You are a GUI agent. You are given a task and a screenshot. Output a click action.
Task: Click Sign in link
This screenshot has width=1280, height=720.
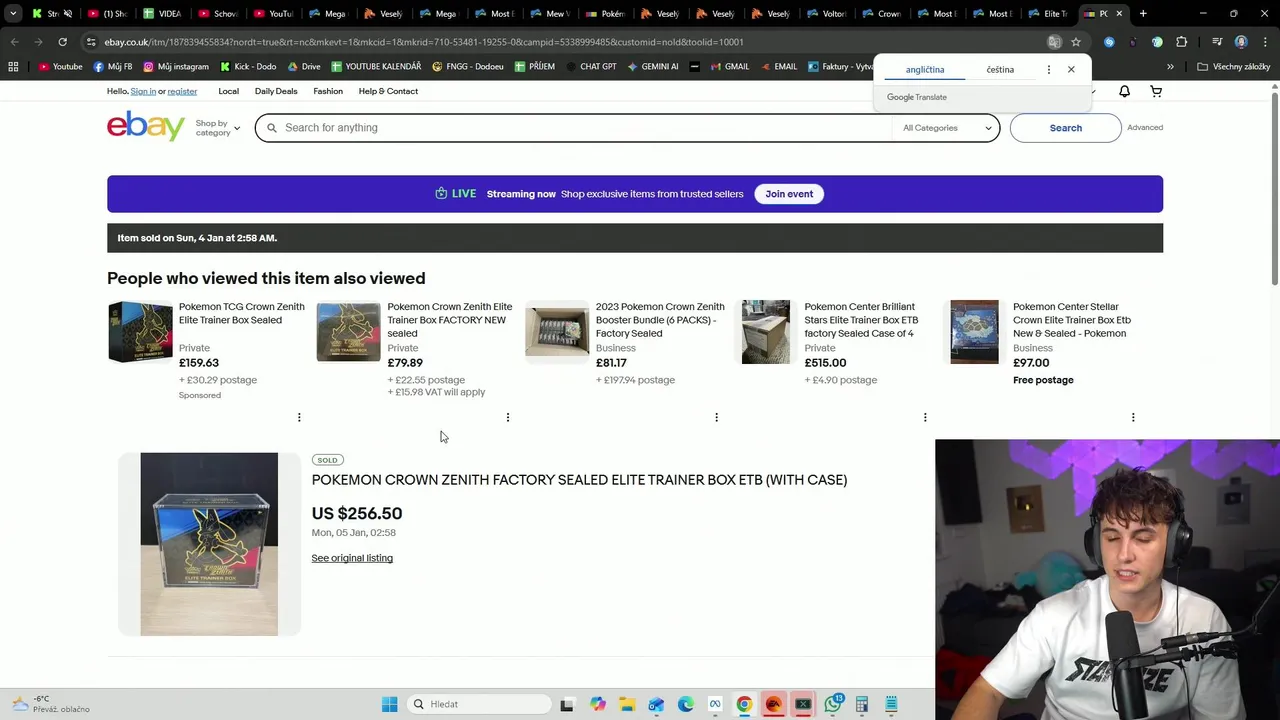pos(143,91)
